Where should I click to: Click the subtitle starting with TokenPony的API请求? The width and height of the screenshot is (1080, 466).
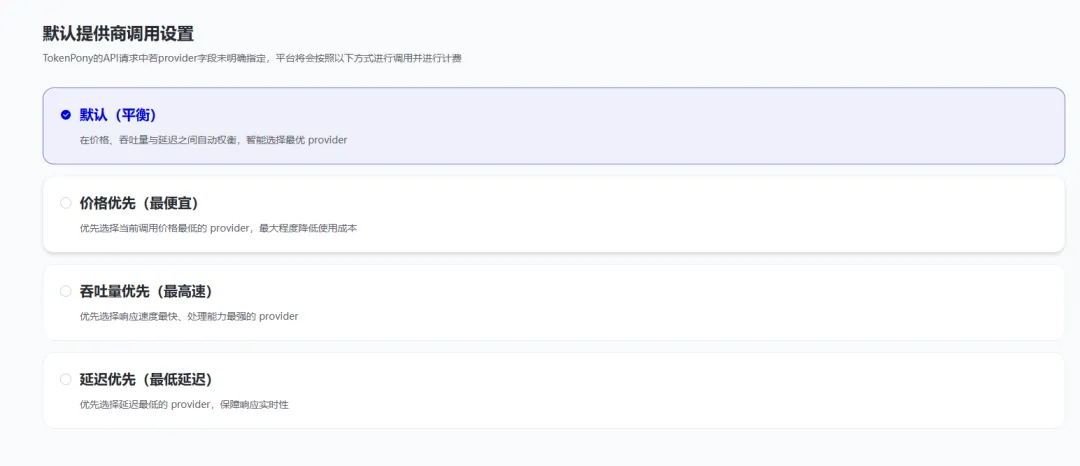251,59
